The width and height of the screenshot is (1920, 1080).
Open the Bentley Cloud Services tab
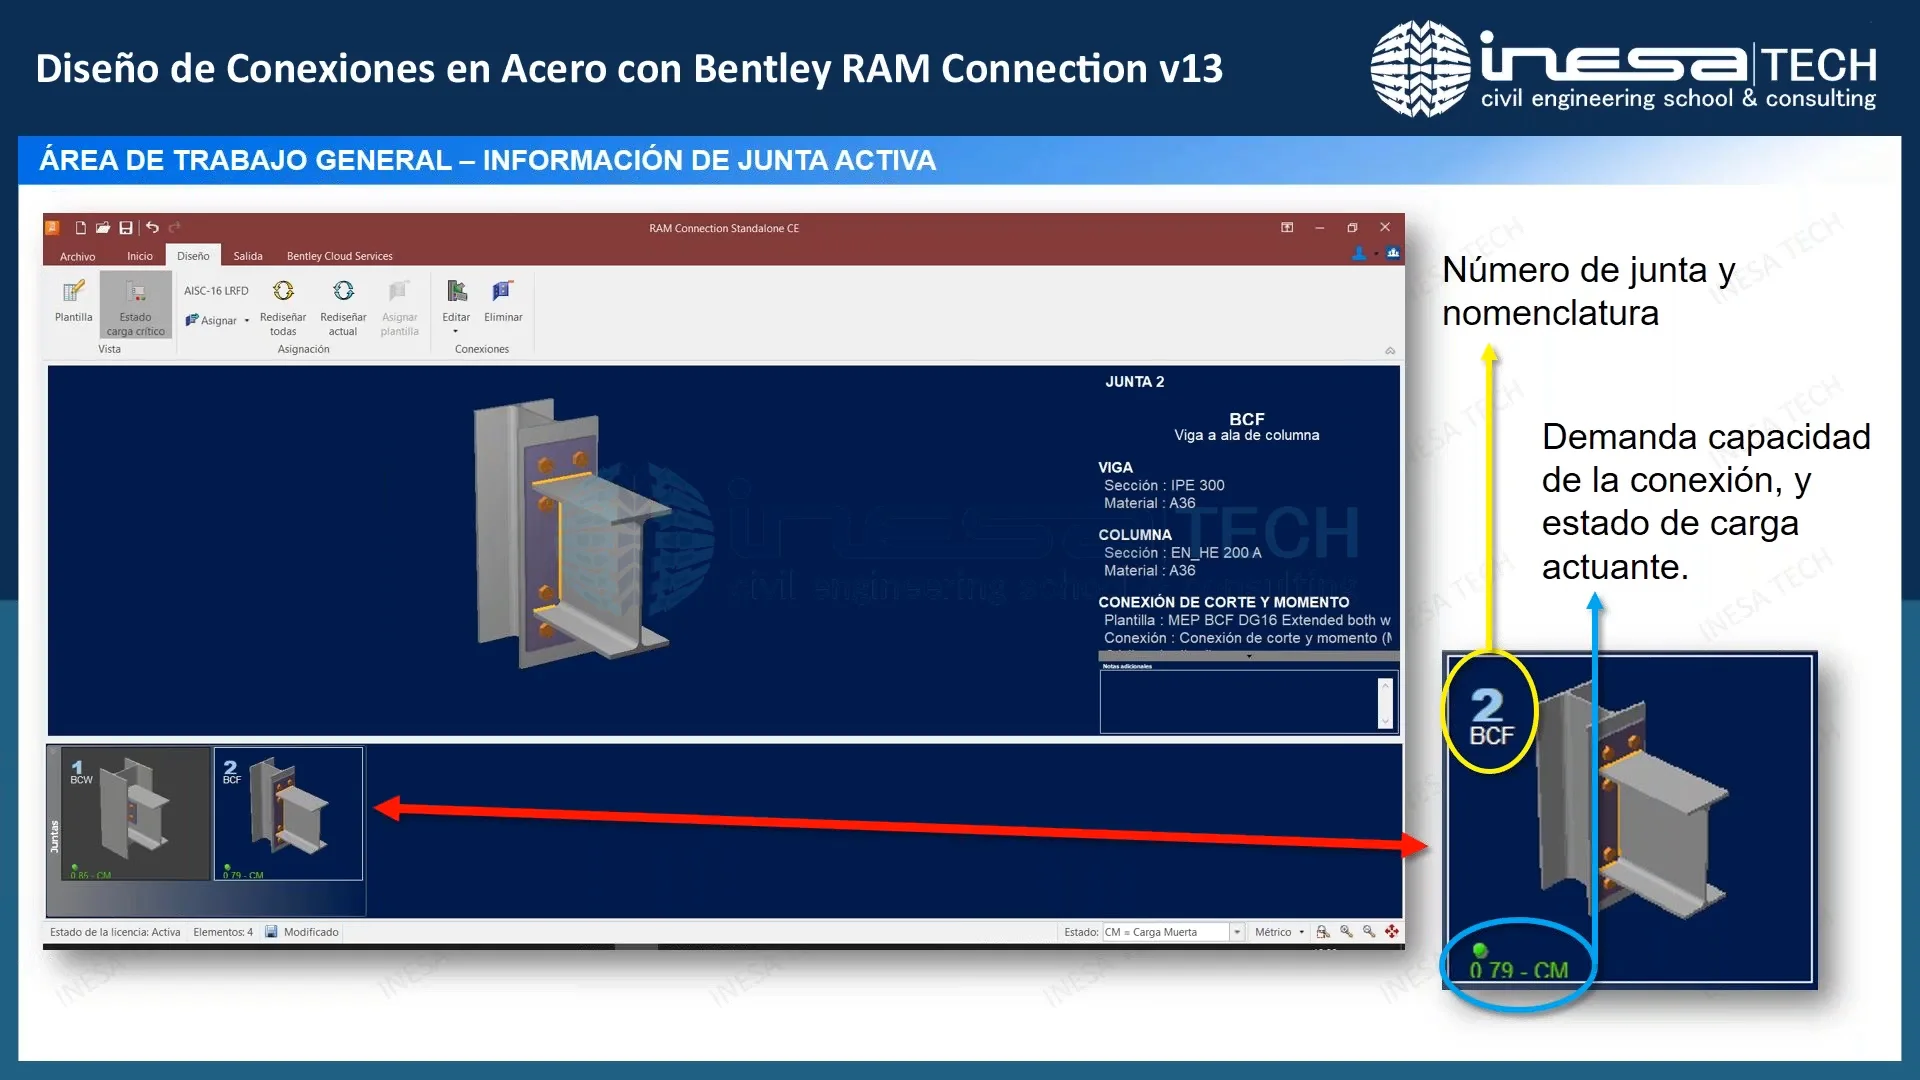pos(339,256)
